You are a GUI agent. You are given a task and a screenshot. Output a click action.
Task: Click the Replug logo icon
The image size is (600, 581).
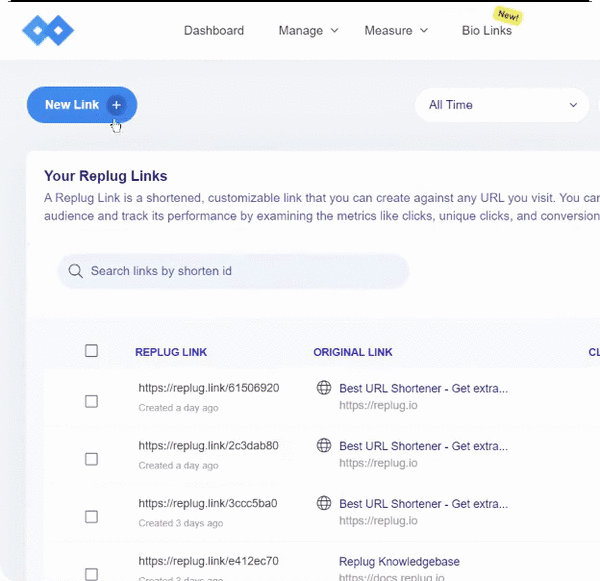[48, 30]
